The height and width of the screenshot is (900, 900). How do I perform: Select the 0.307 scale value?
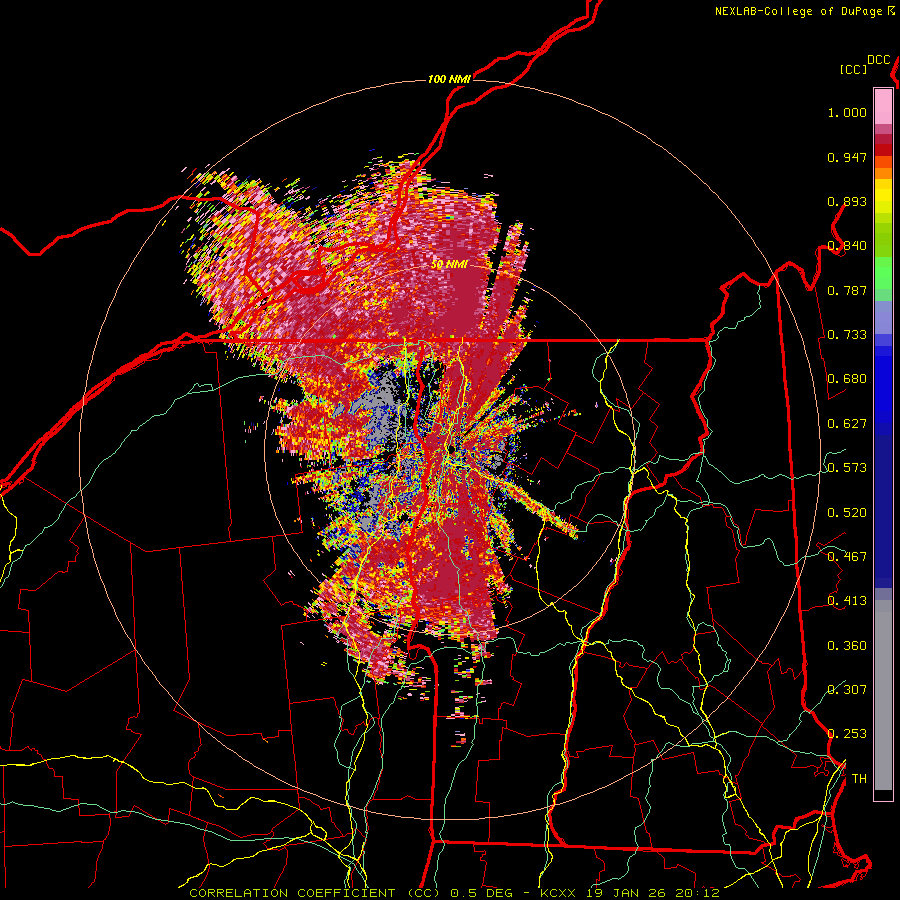point(847,690)
